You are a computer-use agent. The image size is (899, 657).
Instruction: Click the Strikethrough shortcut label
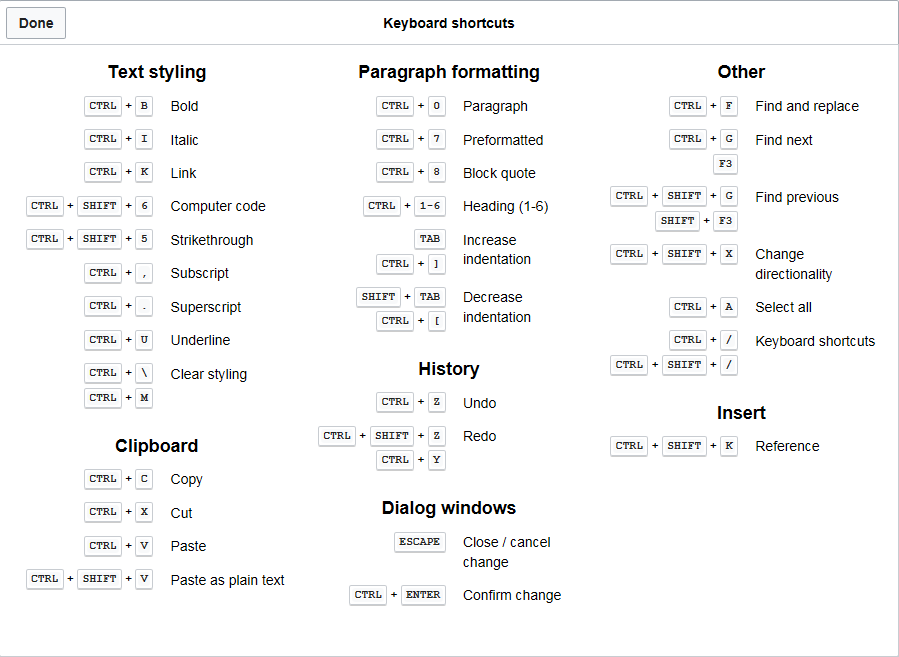coord(212,240)
